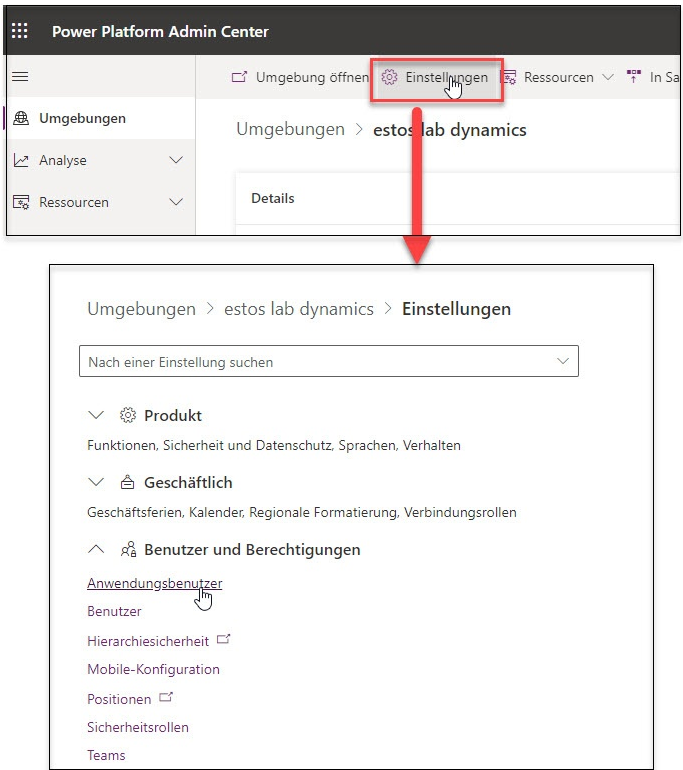The image size is (683, 770).
Task: Collapse Benutzer und Berechtigungen section
Action: (x=96, y=549)
